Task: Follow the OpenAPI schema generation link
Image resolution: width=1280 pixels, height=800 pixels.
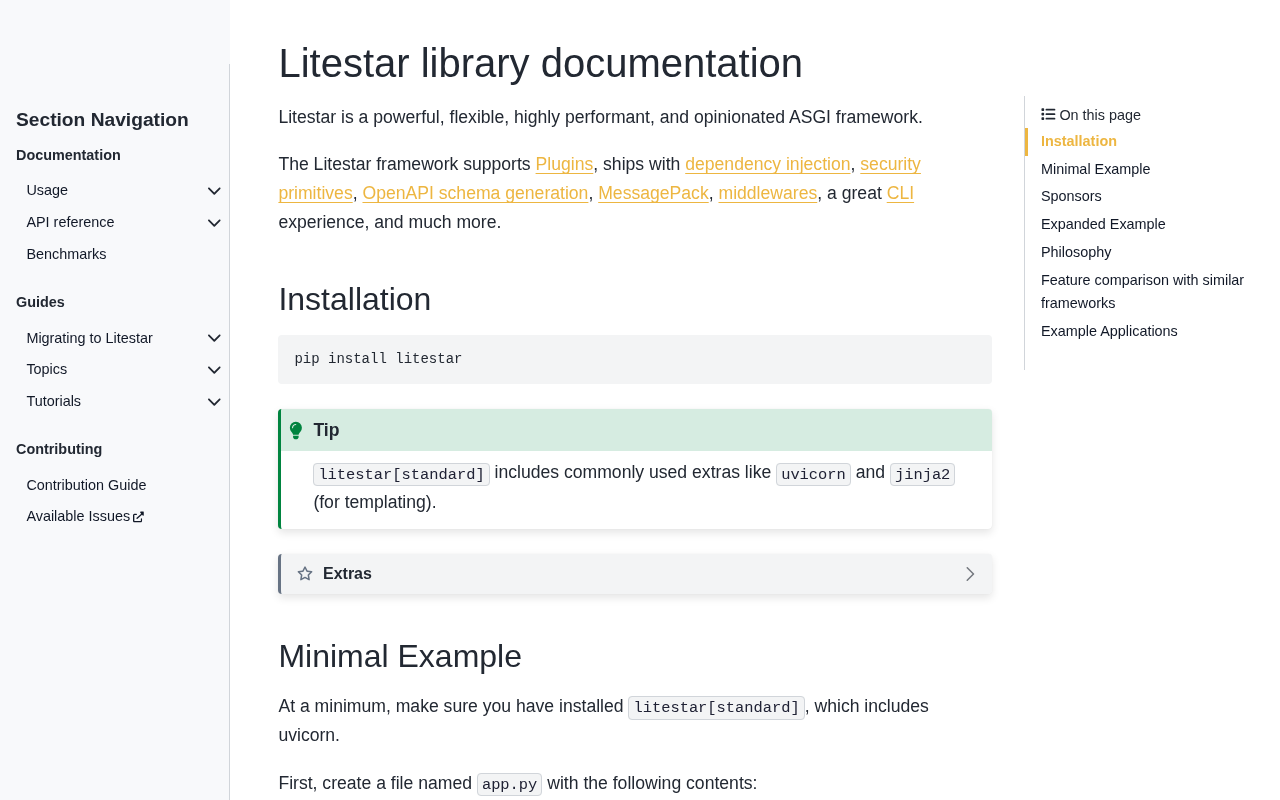Action: pos(475,193)
